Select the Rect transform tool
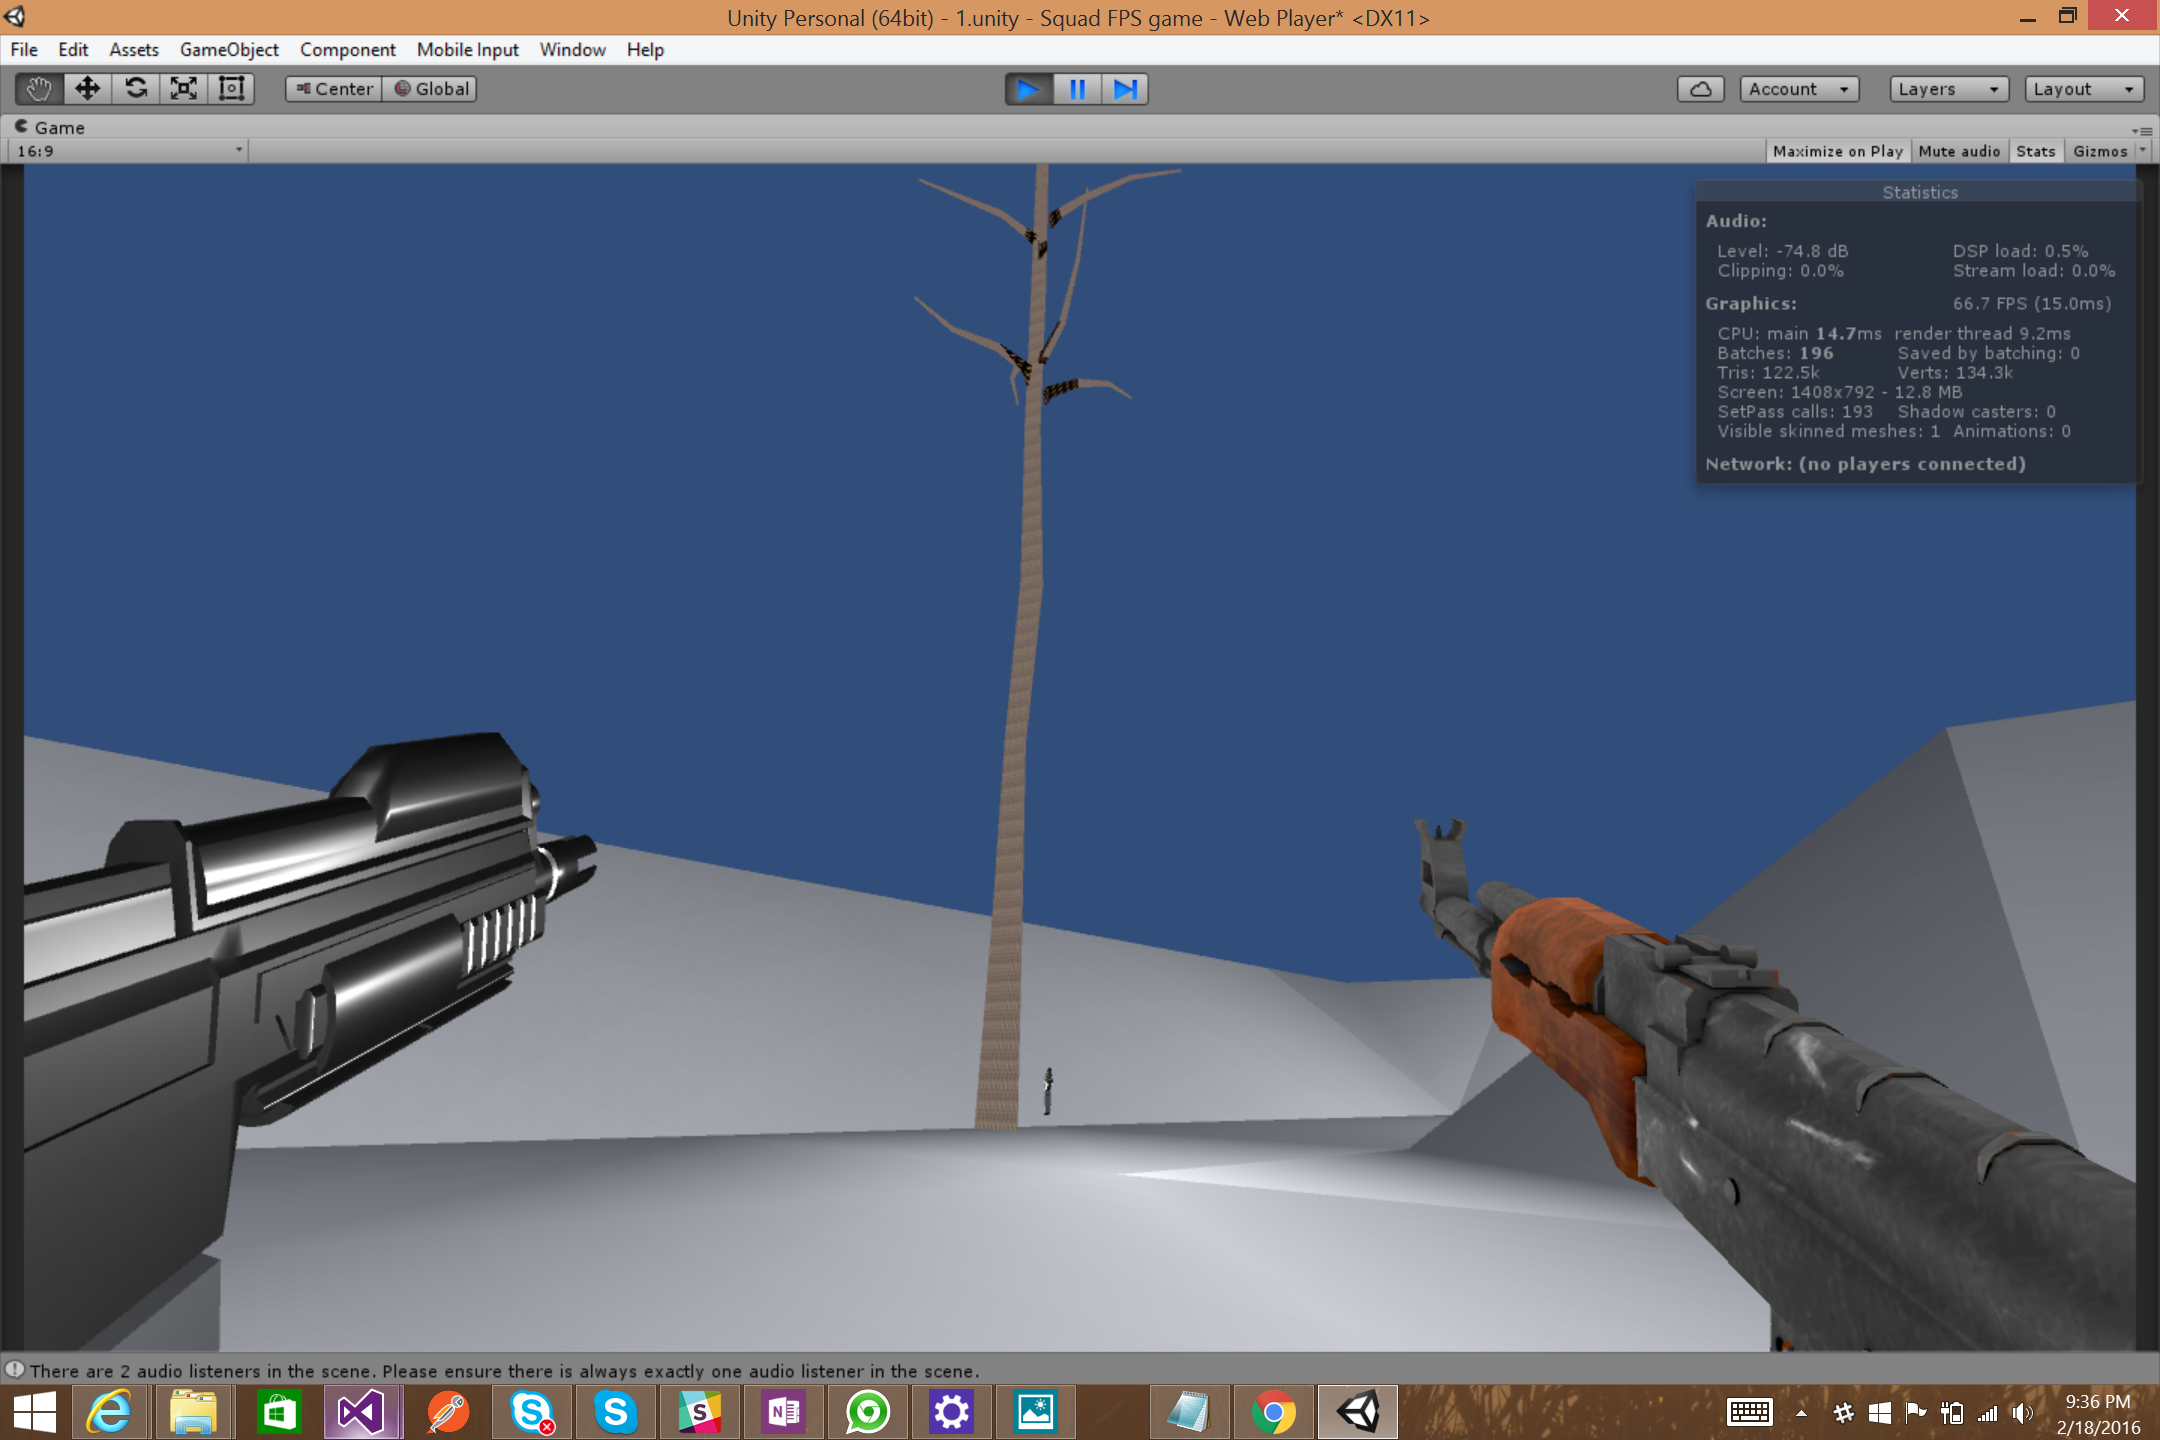The width and height of the screenshot is (2160, 1440). 232,89
